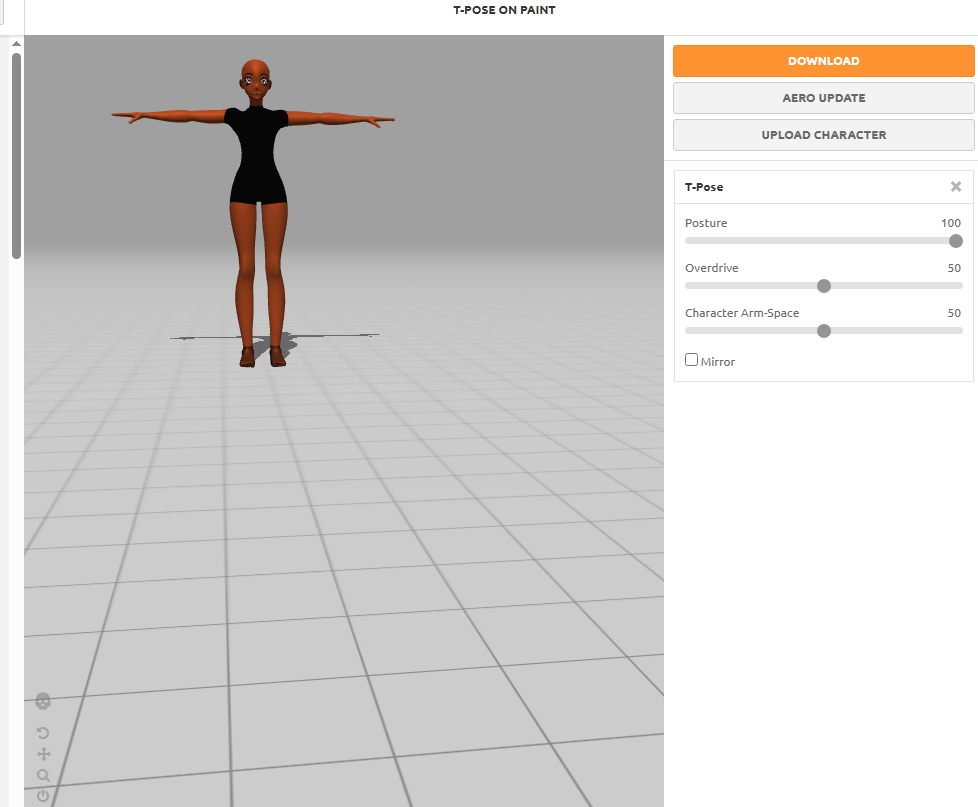978x807 pixels.
Task: Click the Posture slider handle
Action: (956, 241)
